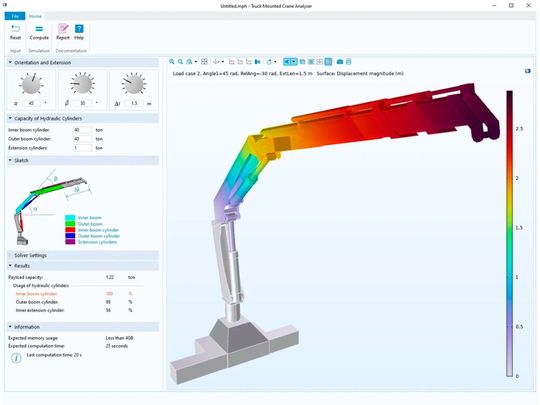Viewport: 540px width, 405px height.
Task: Open the scene light dropdown arrow
Action: (294, 62)
